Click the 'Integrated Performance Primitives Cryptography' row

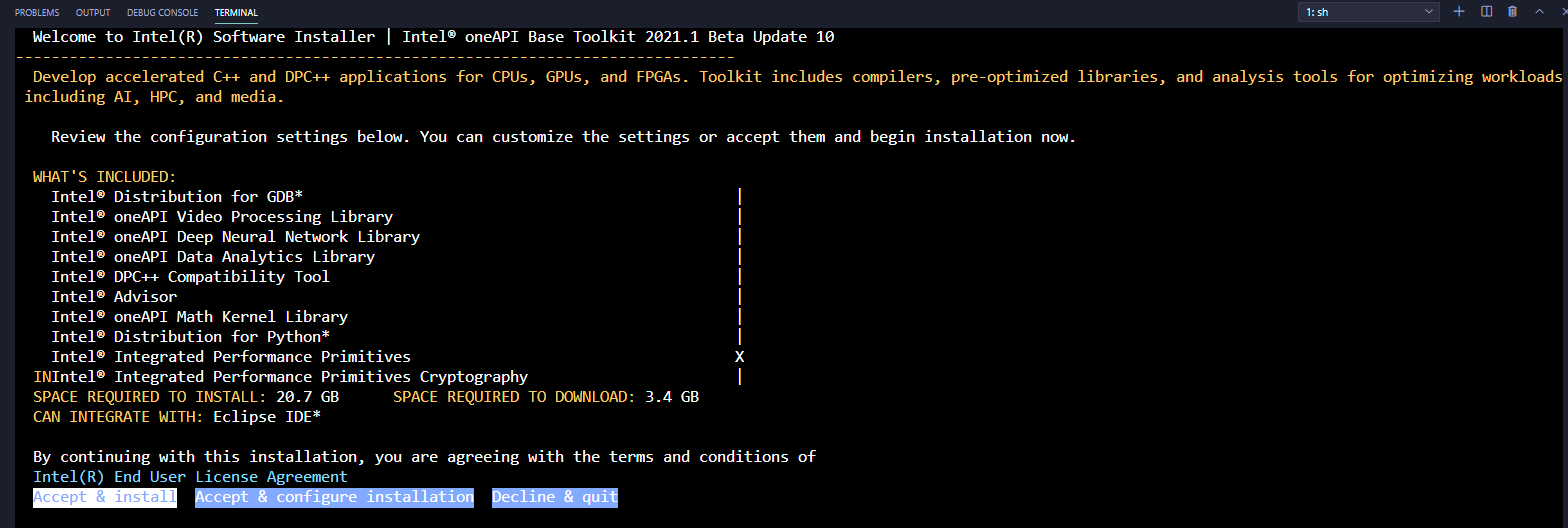(x=290, y=377)
